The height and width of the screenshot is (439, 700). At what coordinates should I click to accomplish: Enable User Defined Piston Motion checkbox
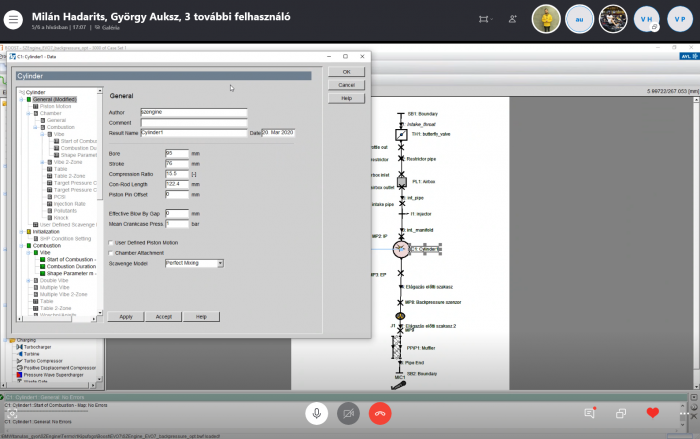pos(111,243)
